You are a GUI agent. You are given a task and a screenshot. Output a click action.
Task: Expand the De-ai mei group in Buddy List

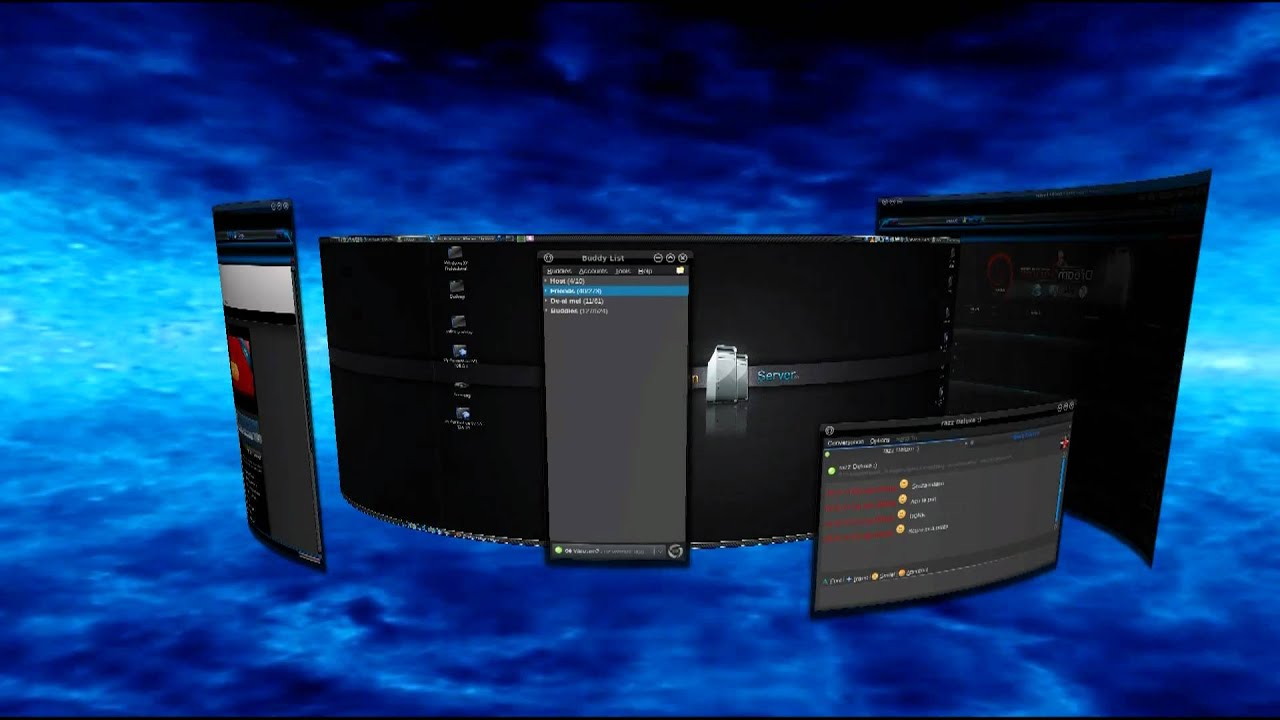pos(615,301)
